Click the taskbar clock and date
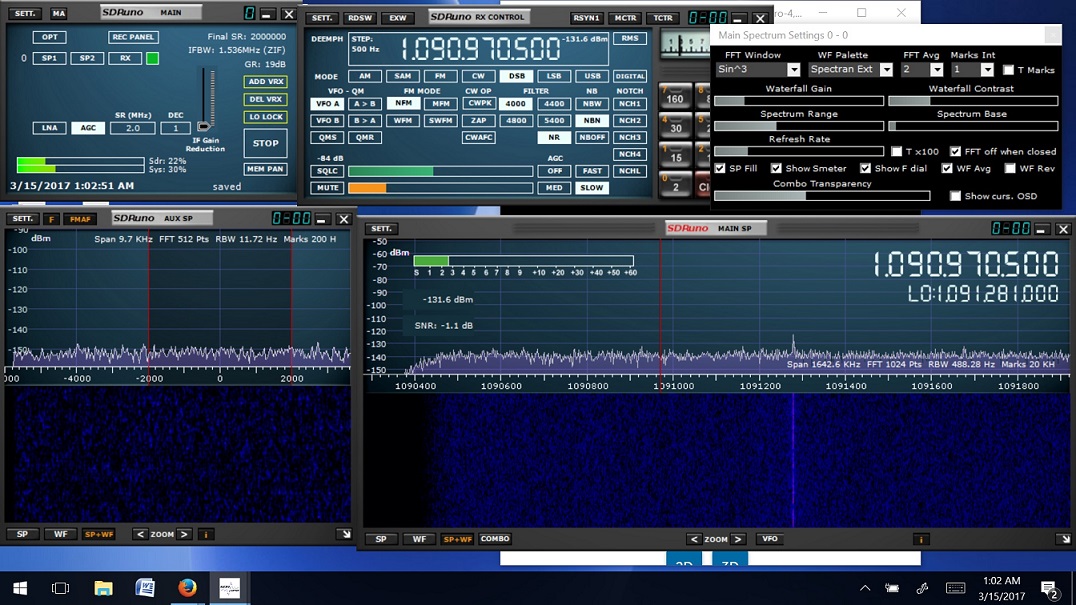This screenshot has height=605, width=1076. (x=1001, y=589)
